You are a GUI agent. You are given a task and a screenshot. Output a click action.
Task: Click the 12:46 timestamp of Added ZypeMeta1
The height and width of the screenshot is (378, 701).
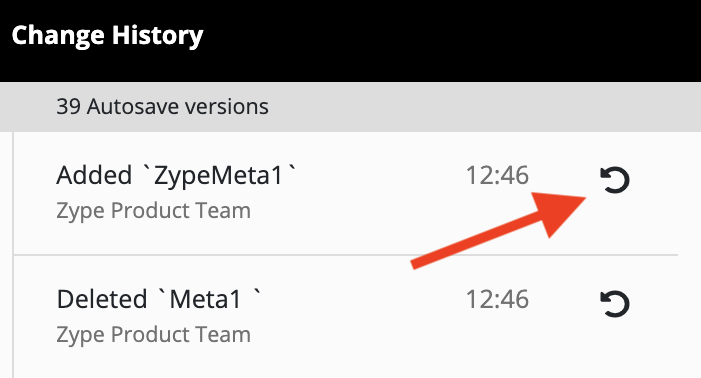(x=497, y=175)
